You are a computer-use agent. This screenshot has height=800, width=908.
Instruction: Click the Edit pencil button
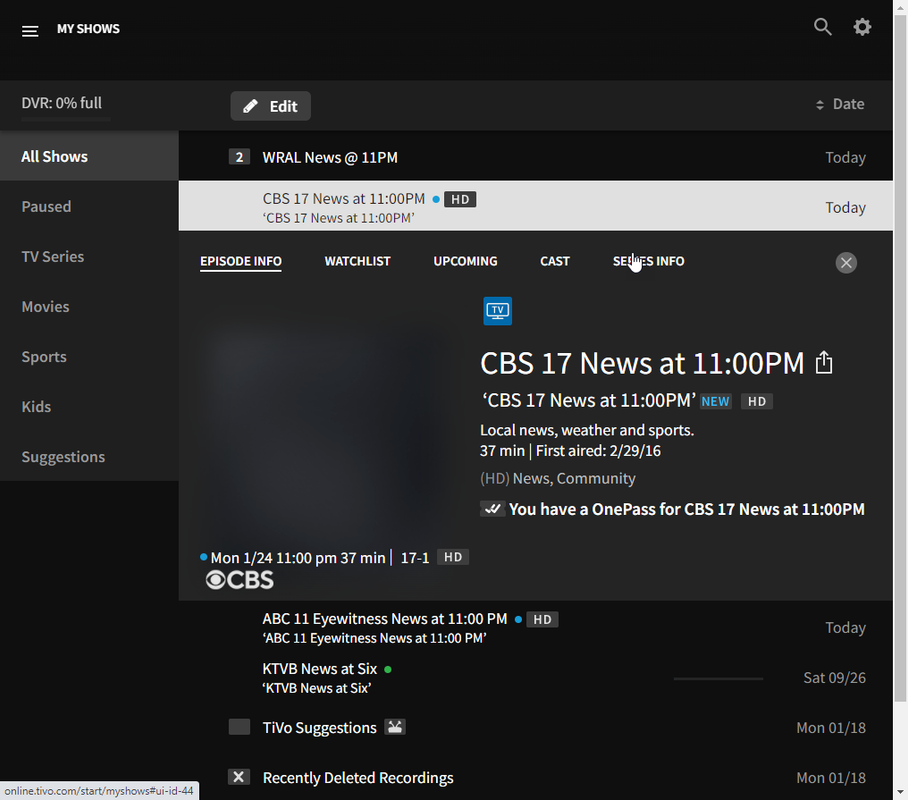click(x=270, y=106)
